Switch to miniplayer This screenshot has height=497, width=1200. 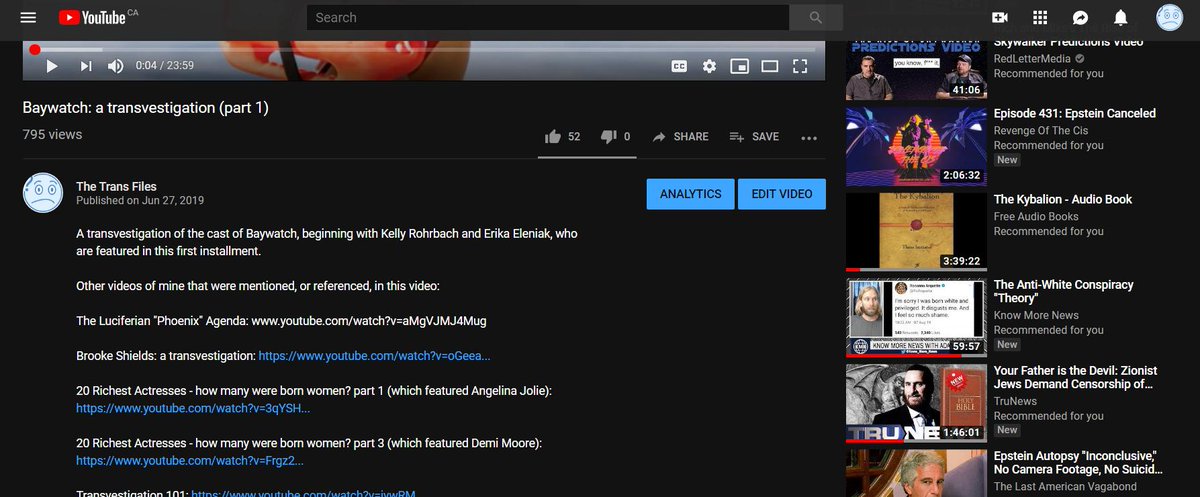point(739,66)
